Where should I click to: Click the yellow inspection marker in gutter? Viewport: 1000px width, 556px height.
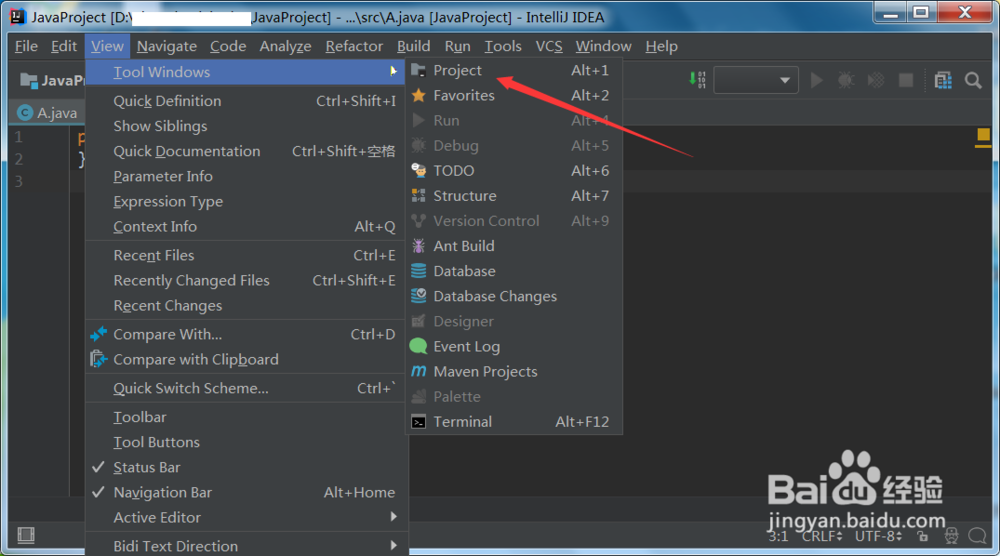coord(983,135)
